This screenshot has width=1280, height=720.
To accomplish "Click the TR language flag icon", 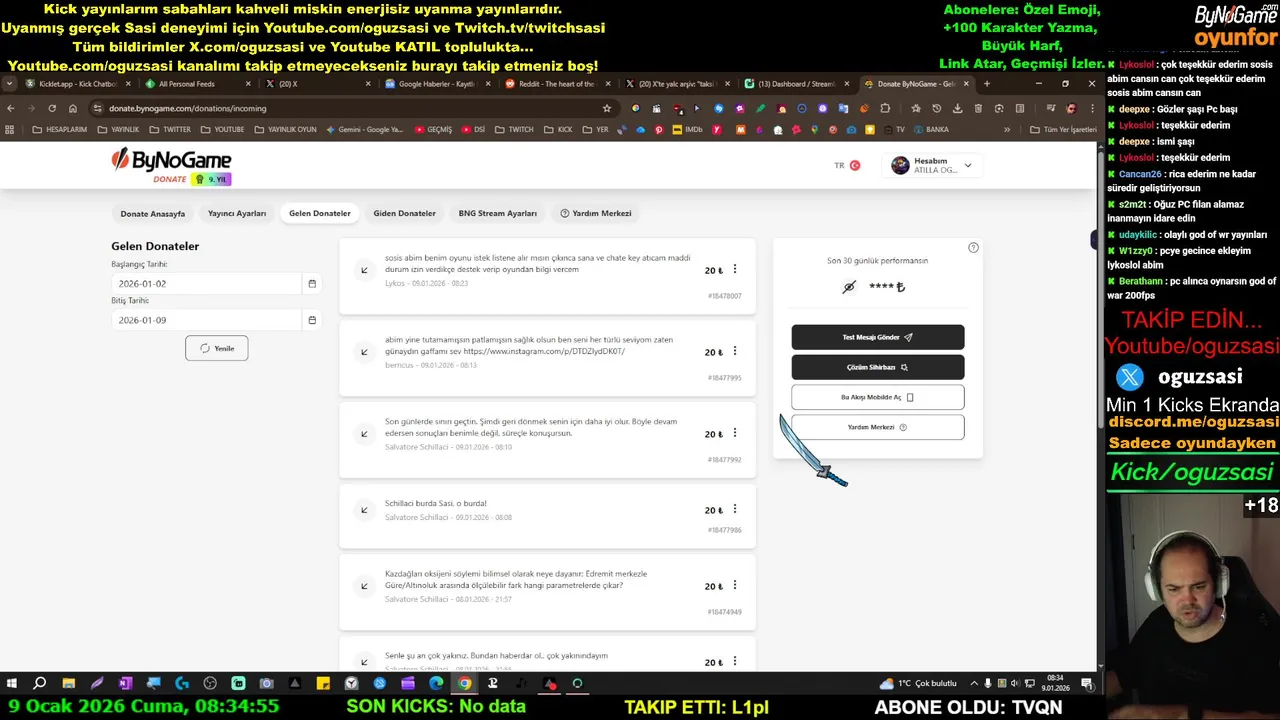I will click(x=855, y=165).
